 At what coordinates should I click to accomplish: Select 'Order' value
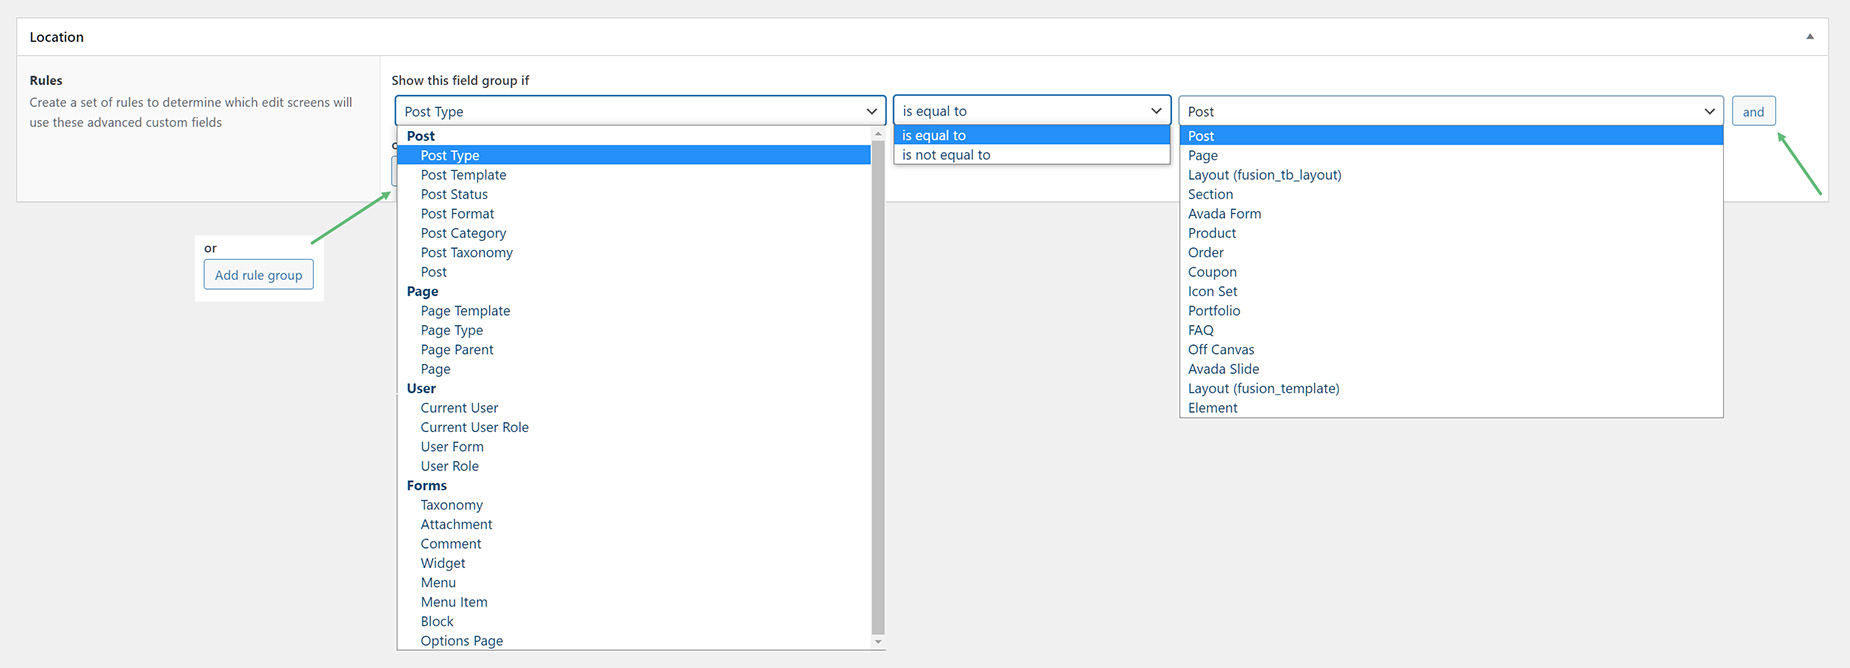tap(1451, 252)
